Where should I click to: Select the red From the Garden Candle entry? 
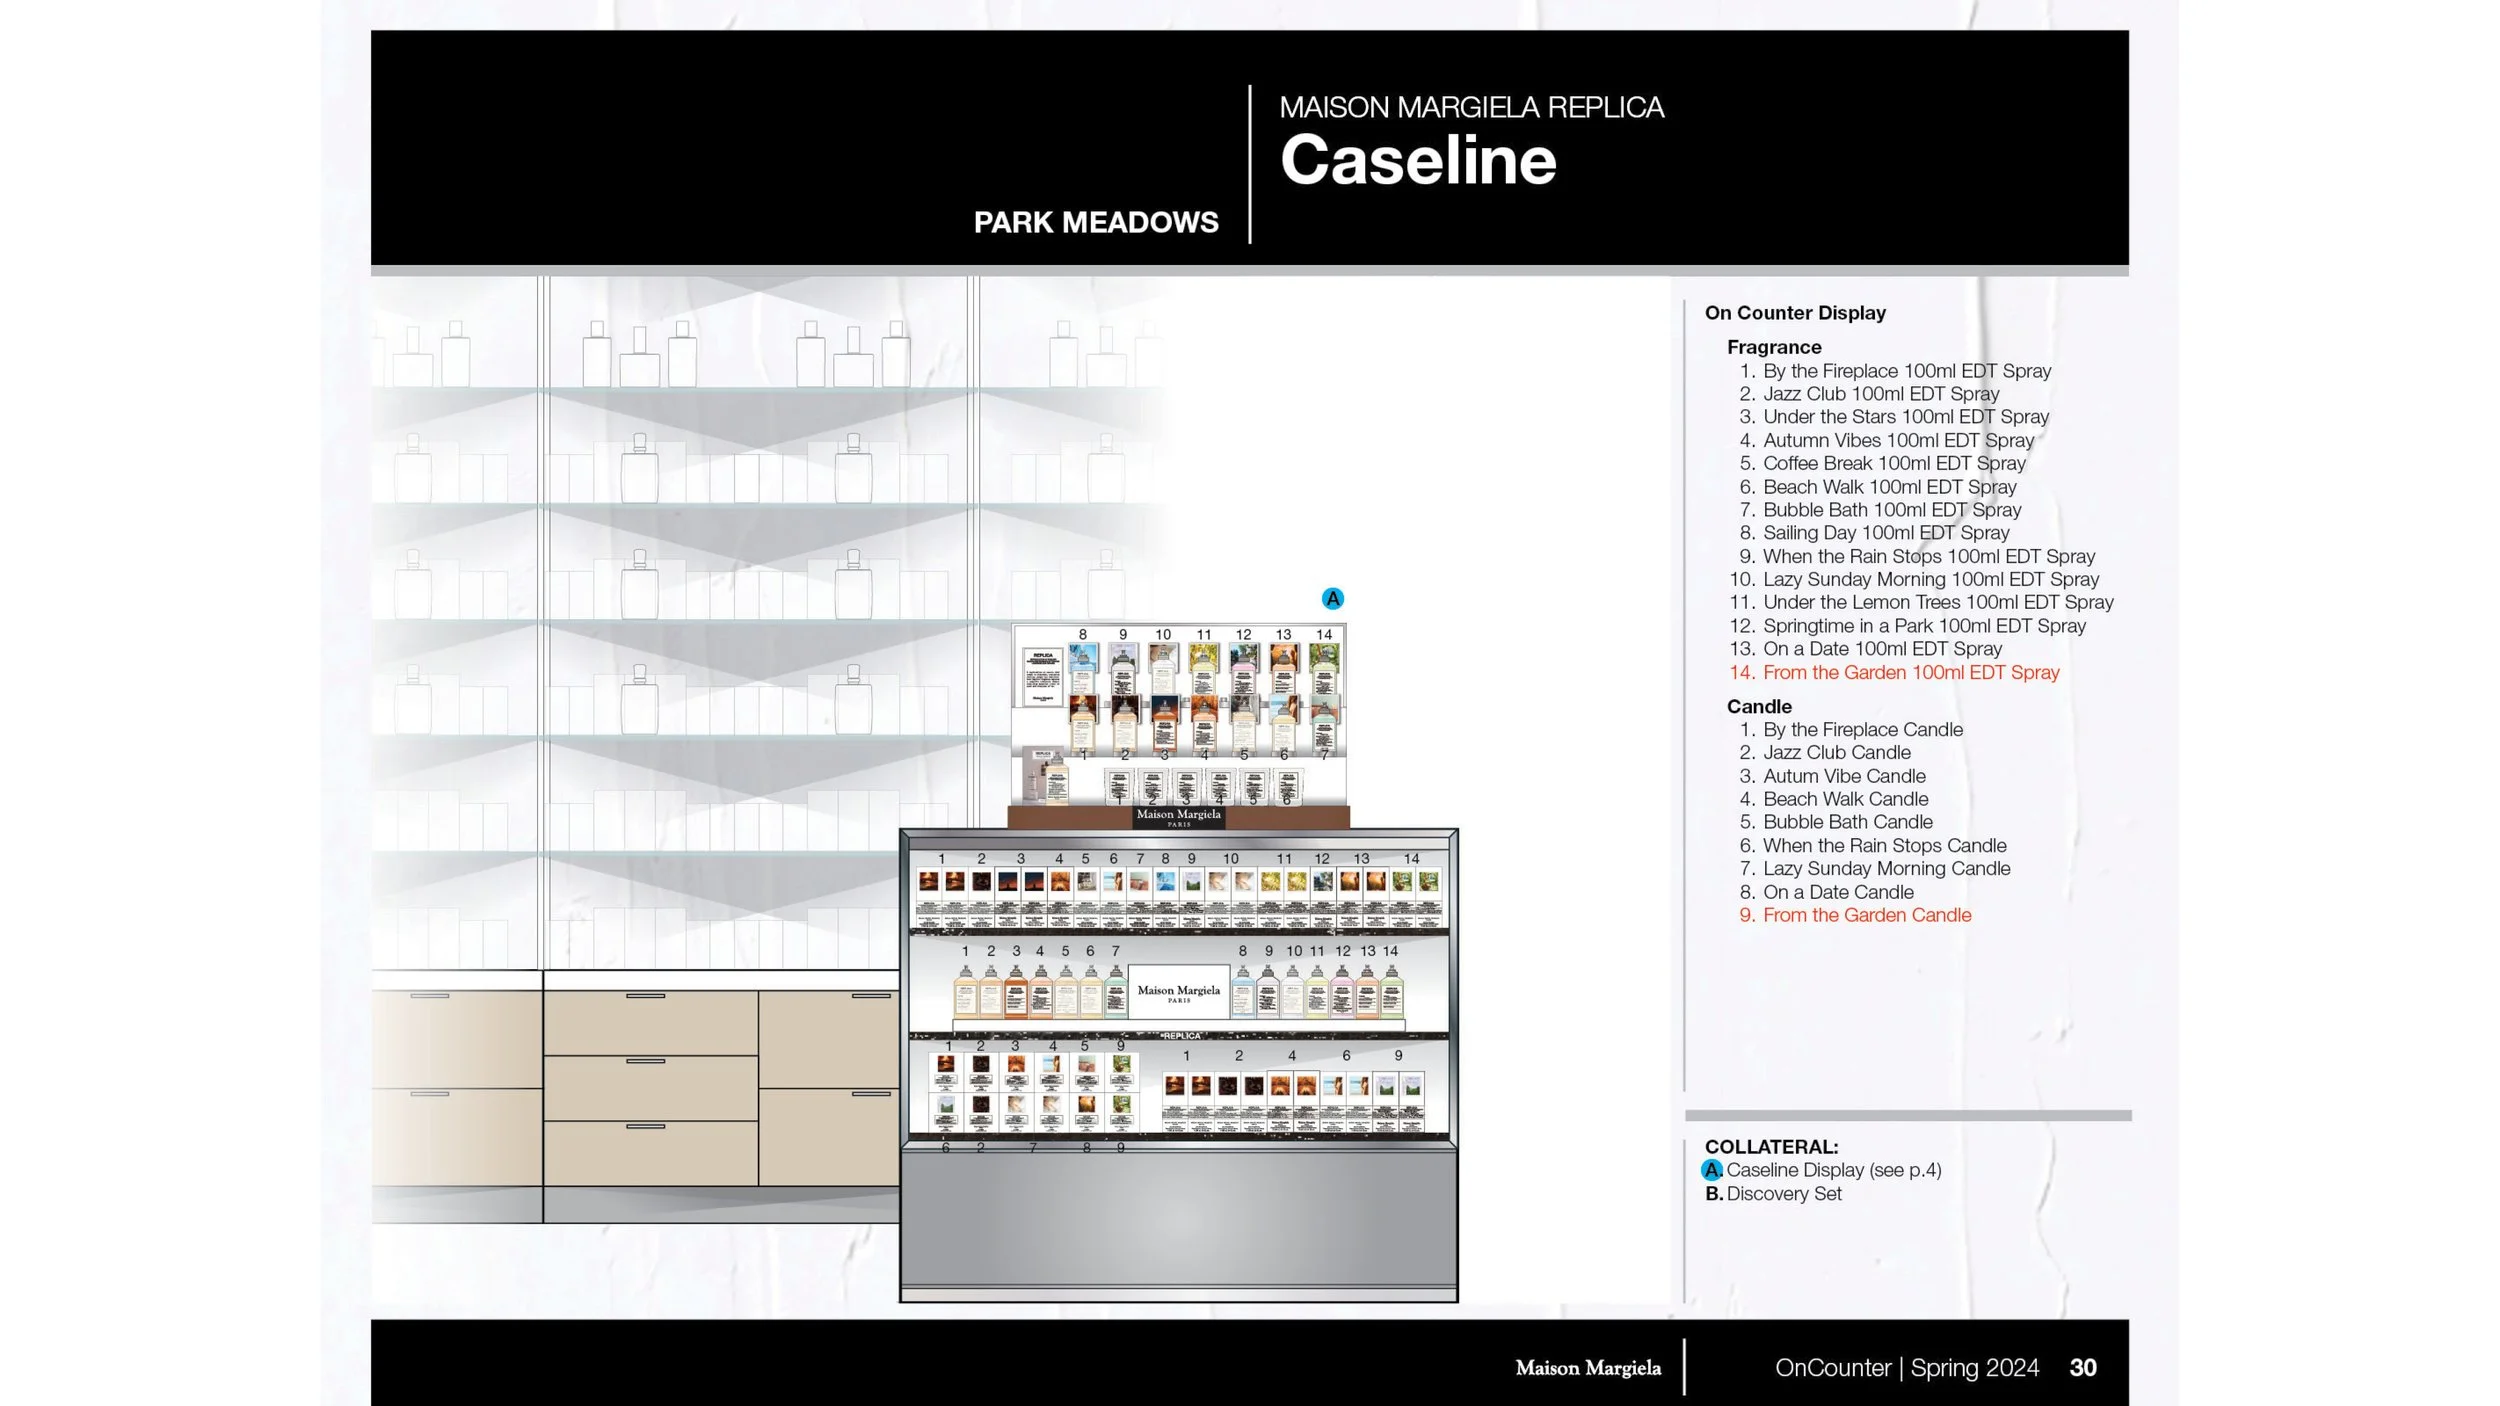point(1866,916)
